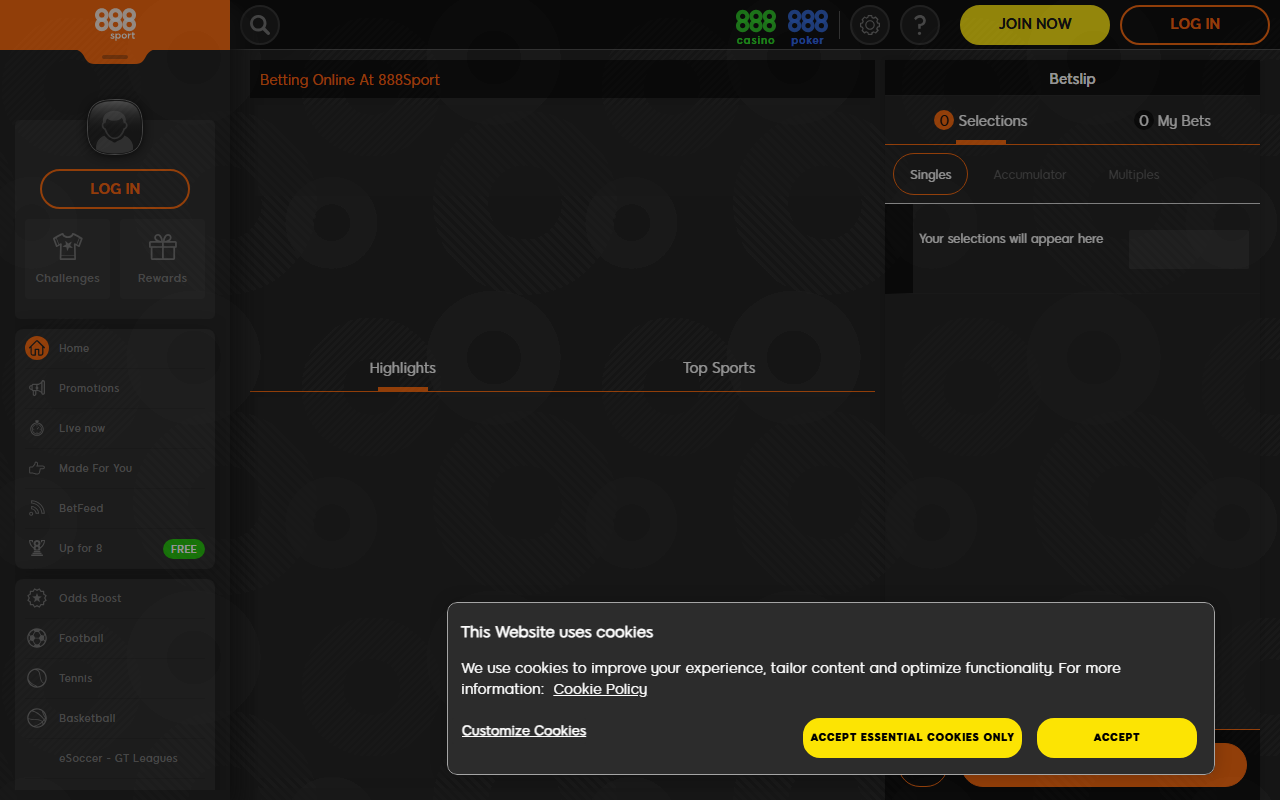The height and width of the screenshot is (800, 1280).
Task: Open Live now in the sidebar
Action: point(115,428)
